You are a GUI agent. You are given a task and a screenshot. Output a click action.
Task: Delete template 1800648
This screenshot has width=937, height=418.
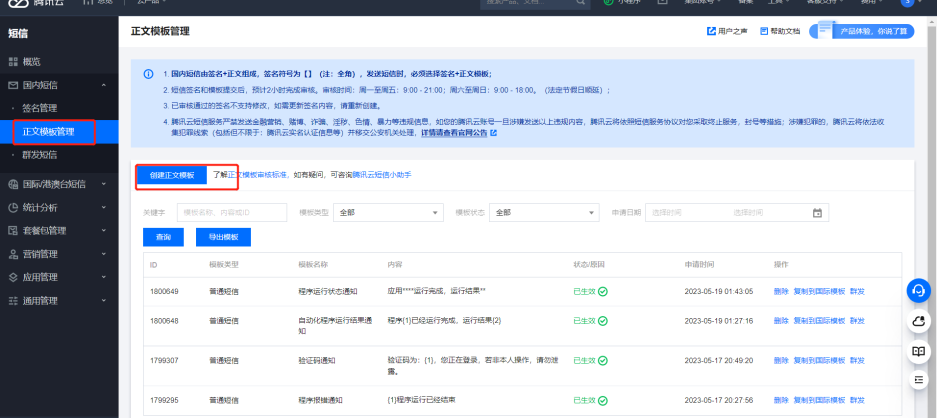781,321
